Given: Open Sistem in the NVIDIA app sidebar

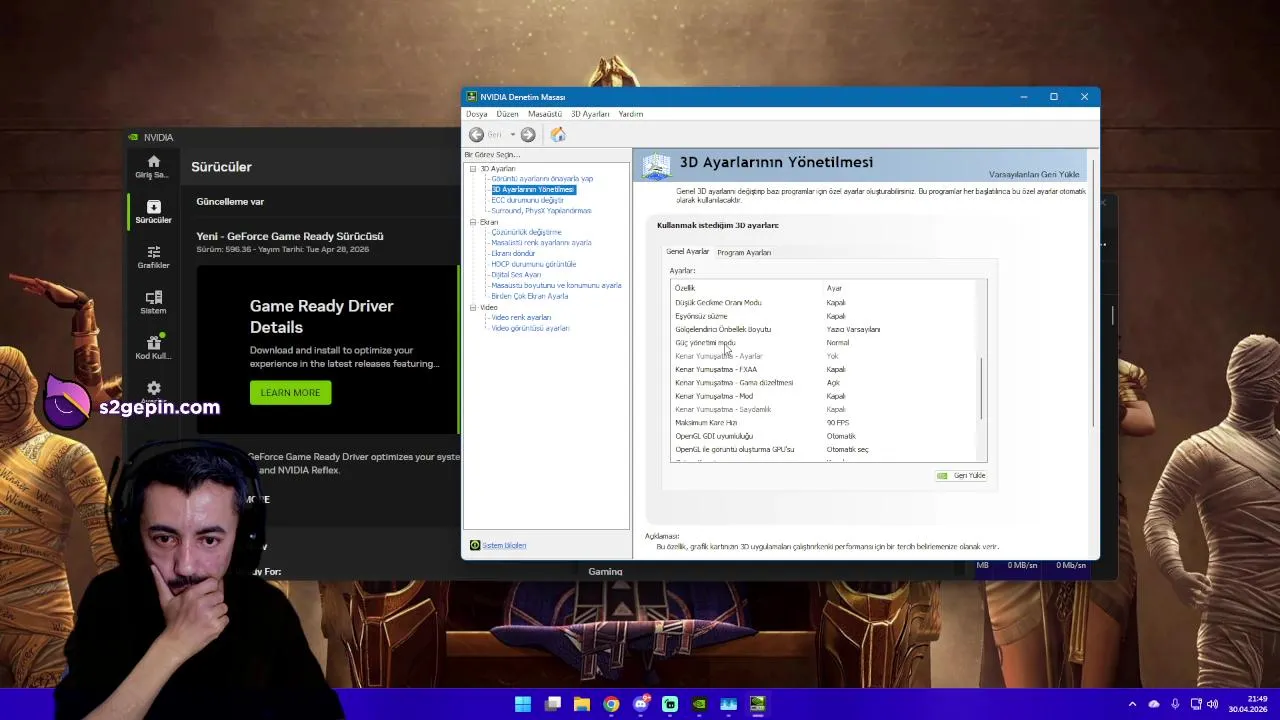Looking at the screenshot, I should [153, 302].
